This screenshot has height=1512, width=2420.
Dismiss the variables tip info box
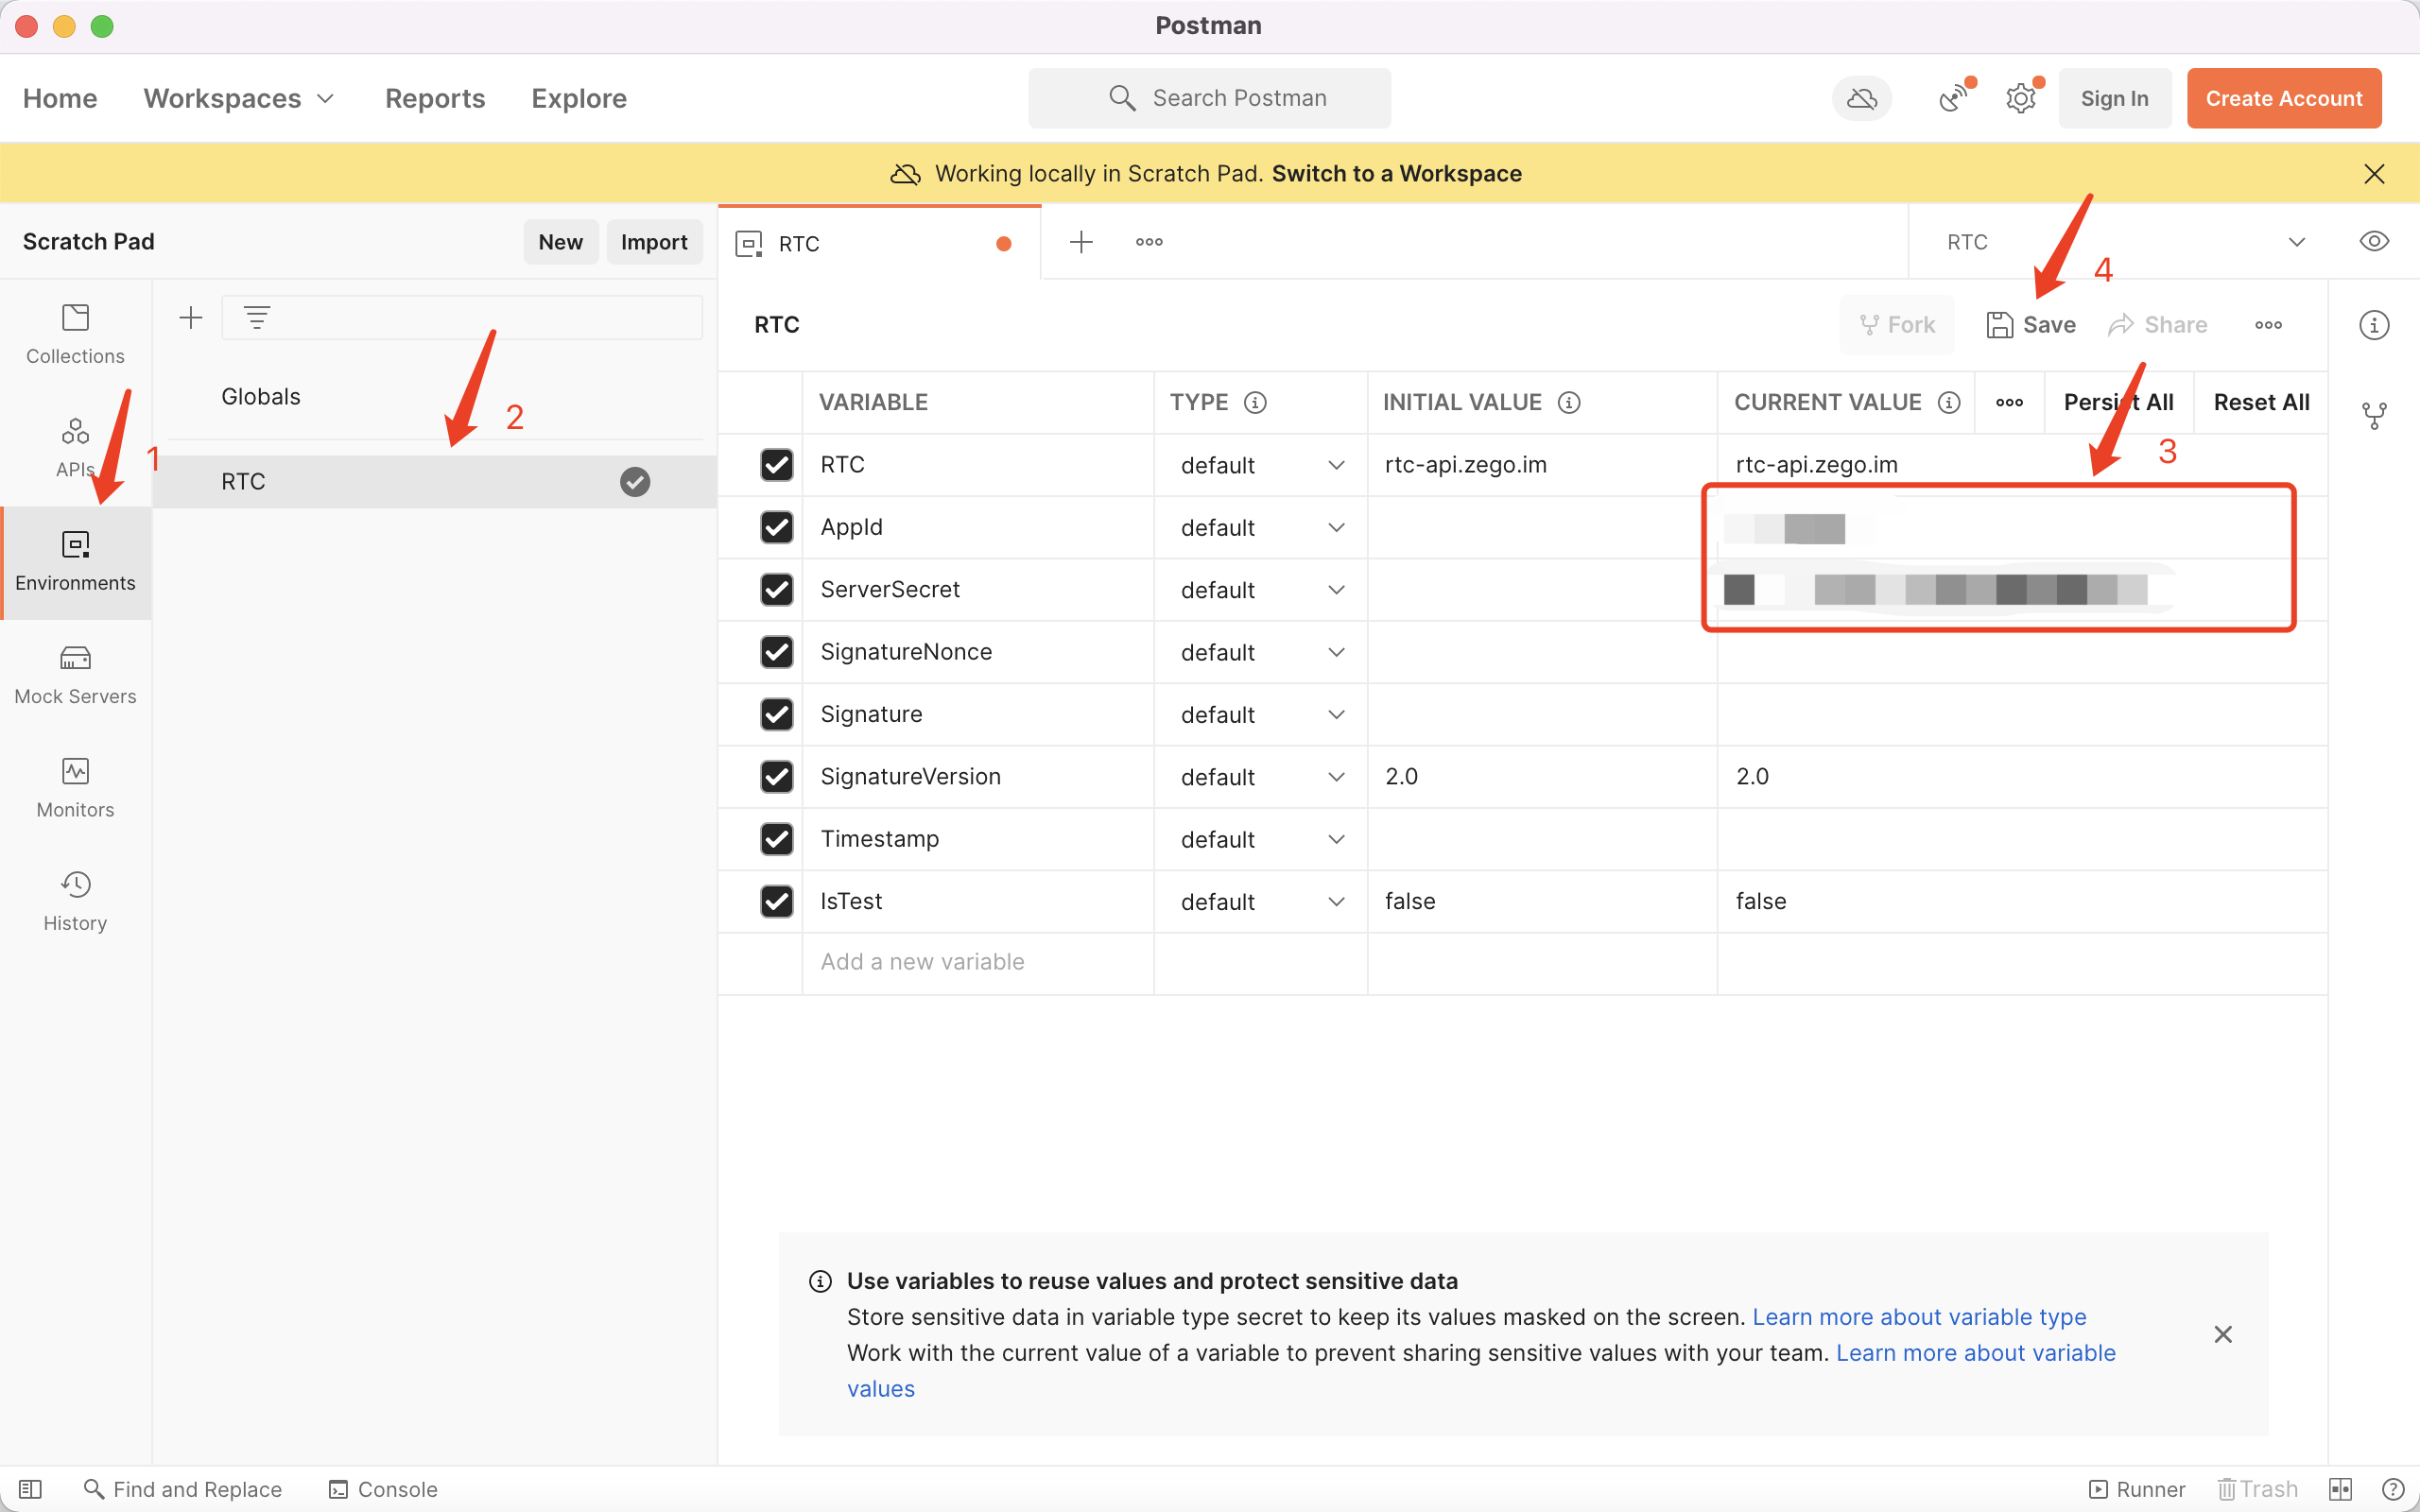[x=2223, y=1334]
